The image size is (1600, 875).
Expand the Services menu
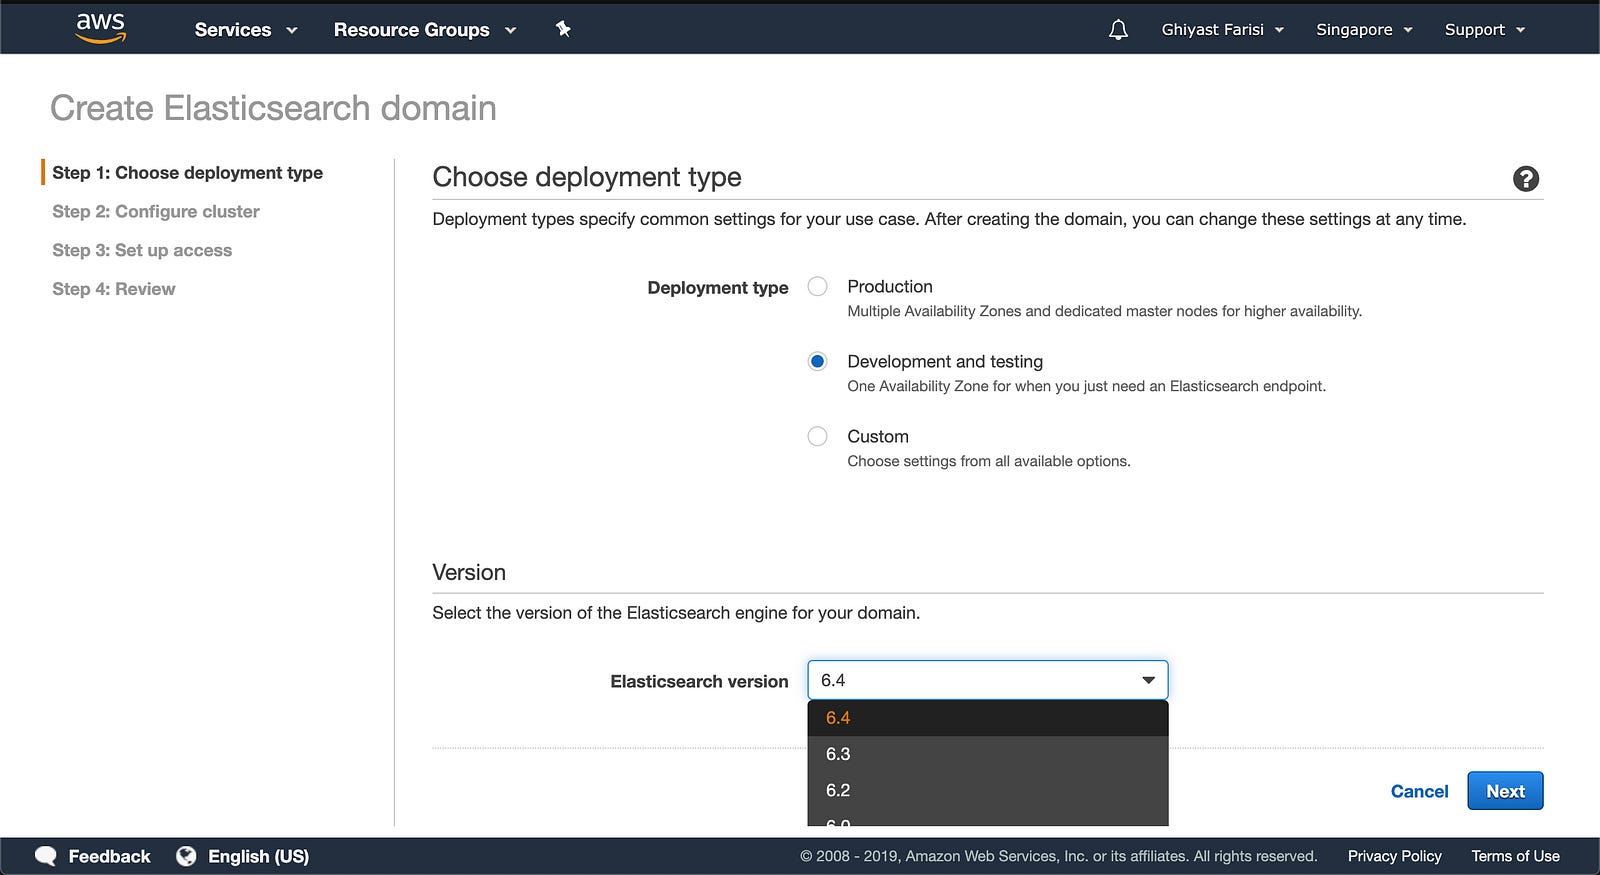pos(245,30)
